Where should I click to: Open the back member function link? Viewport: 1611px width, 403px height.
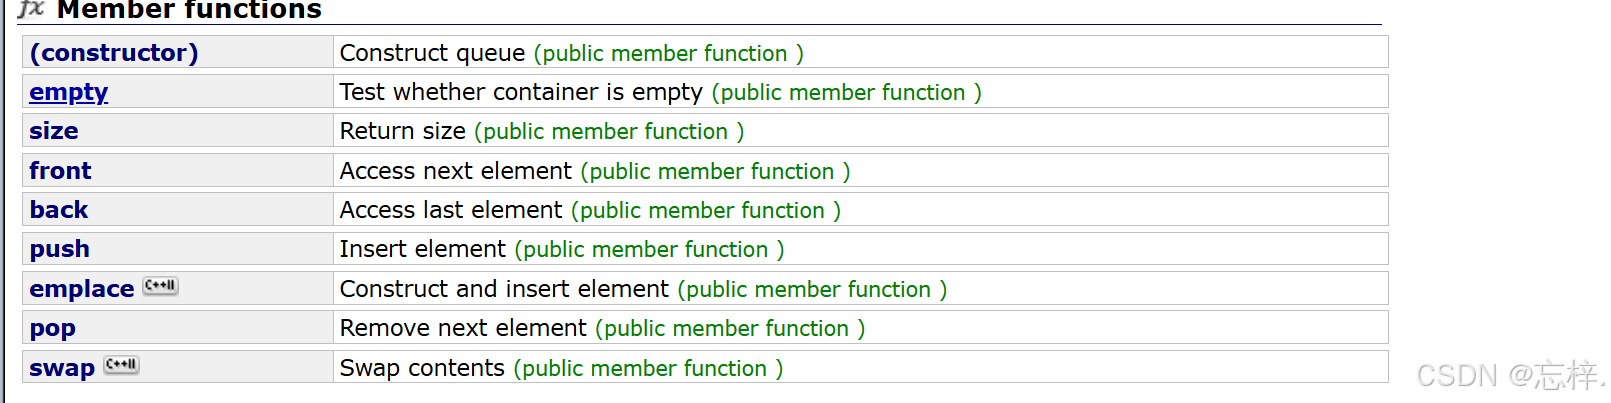[59, 210]
